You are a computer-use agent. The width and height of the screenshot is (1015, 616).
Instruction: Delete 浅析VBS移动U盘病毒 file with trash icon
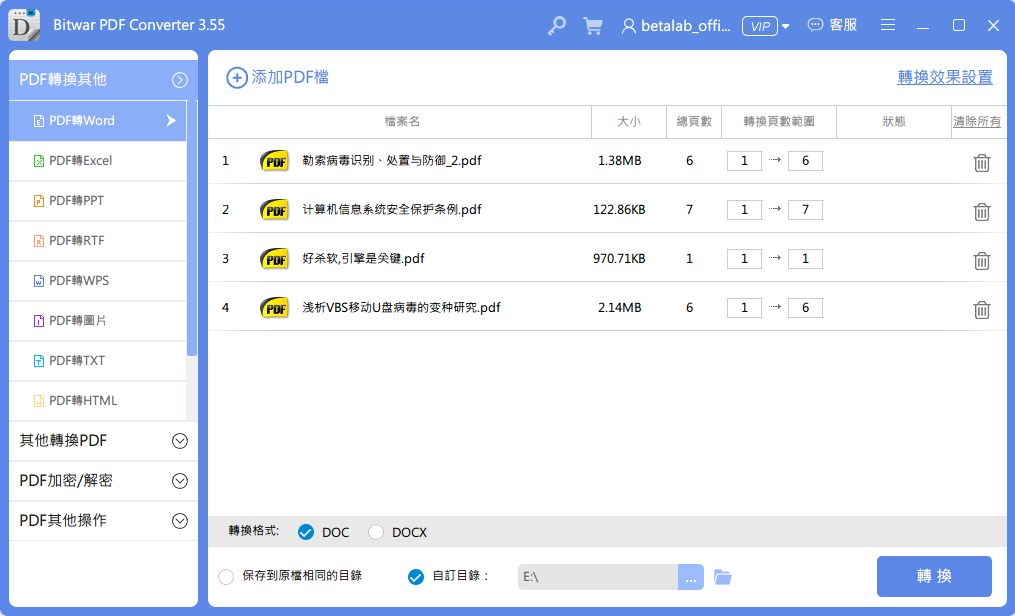981,310
